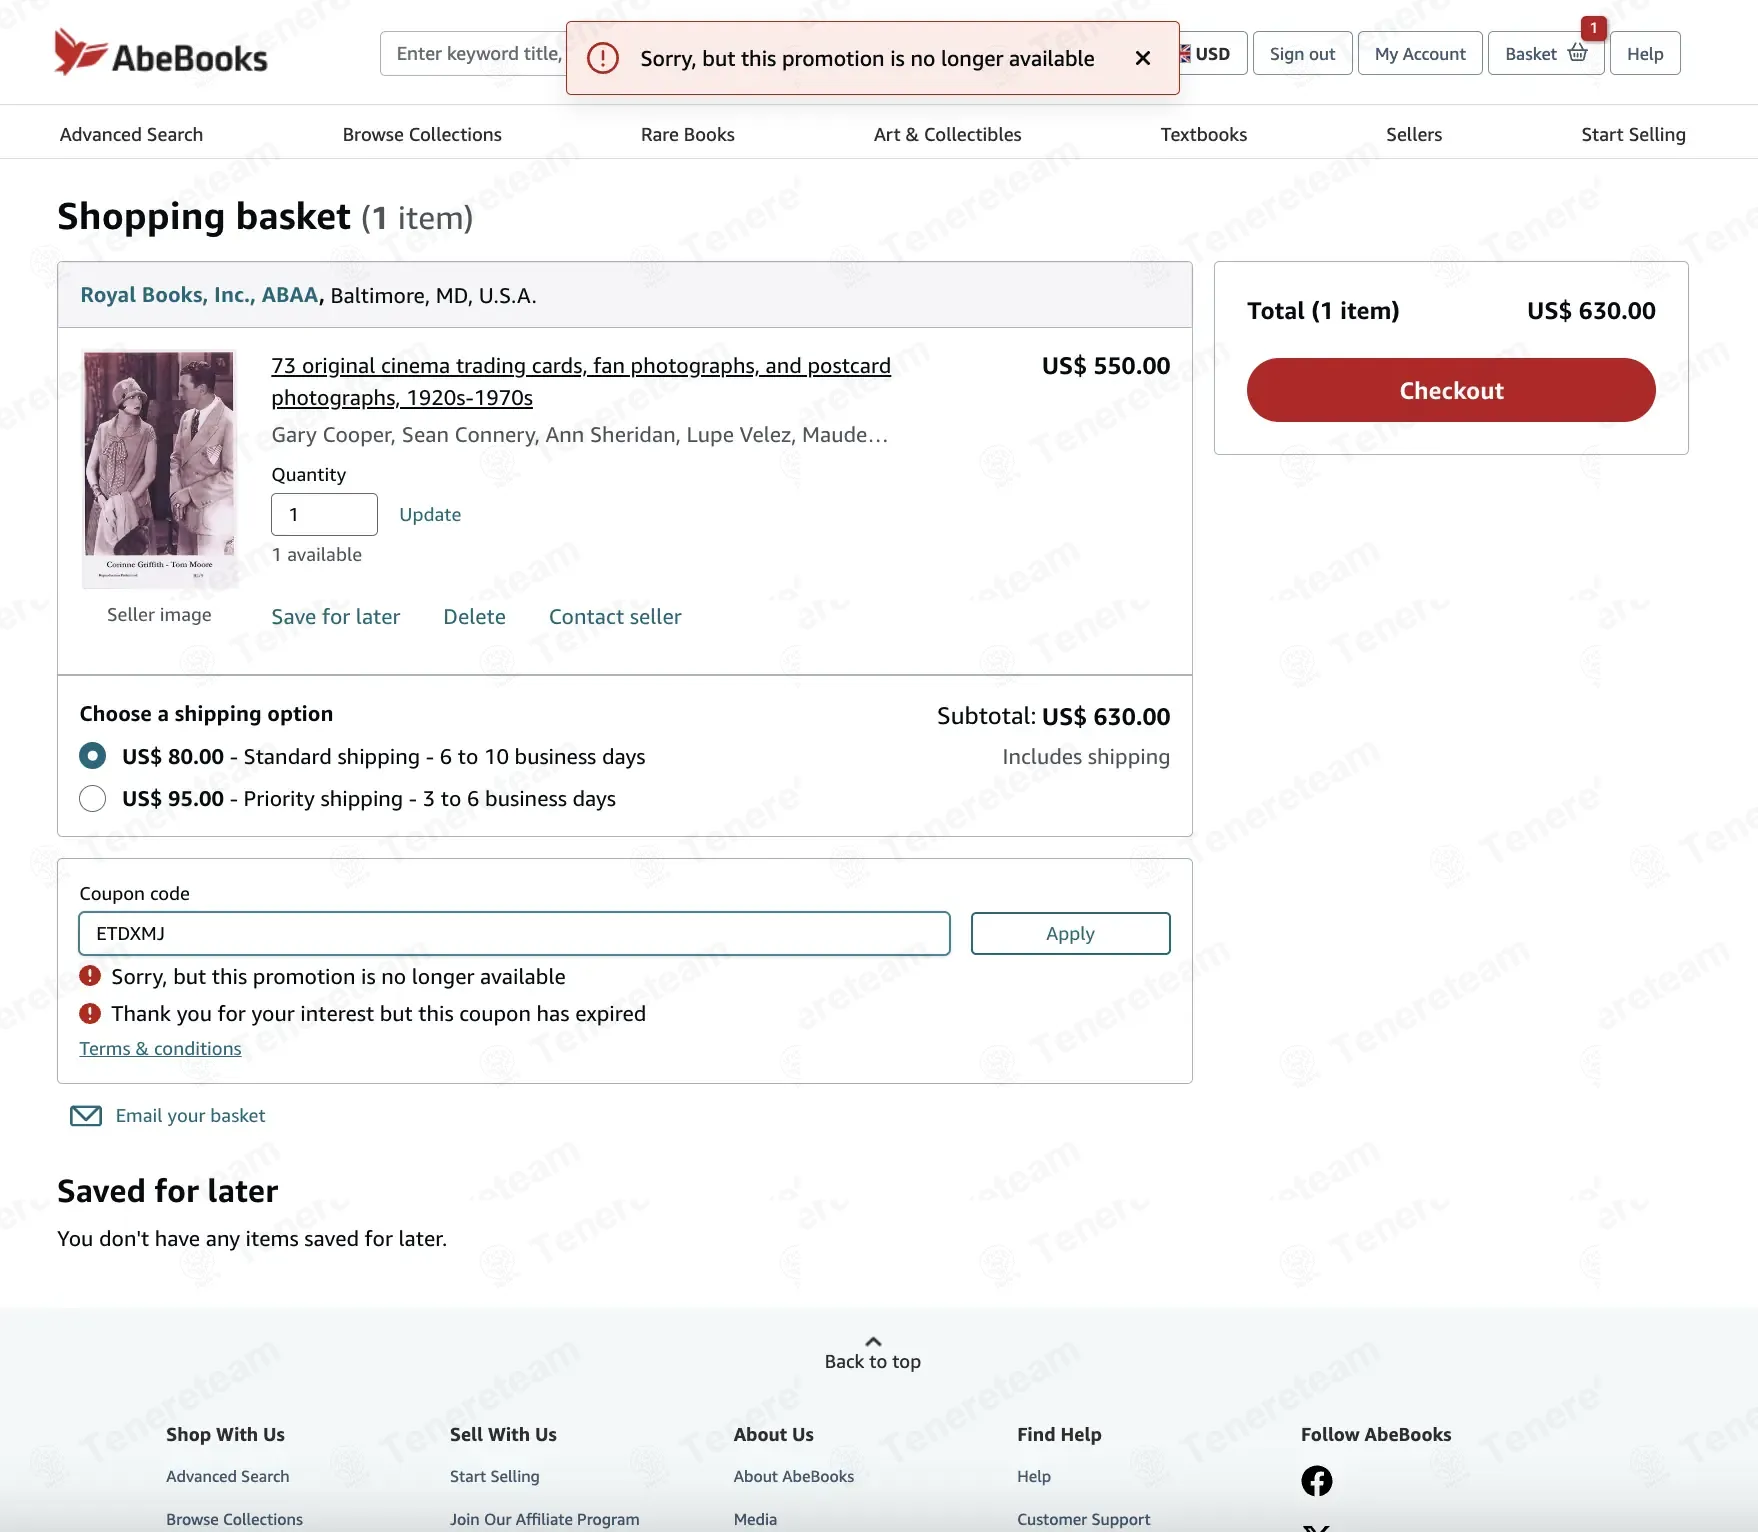1758x1532 pixels.
Task: Open Terms & conditions link
Action: tap(160, 1049)
